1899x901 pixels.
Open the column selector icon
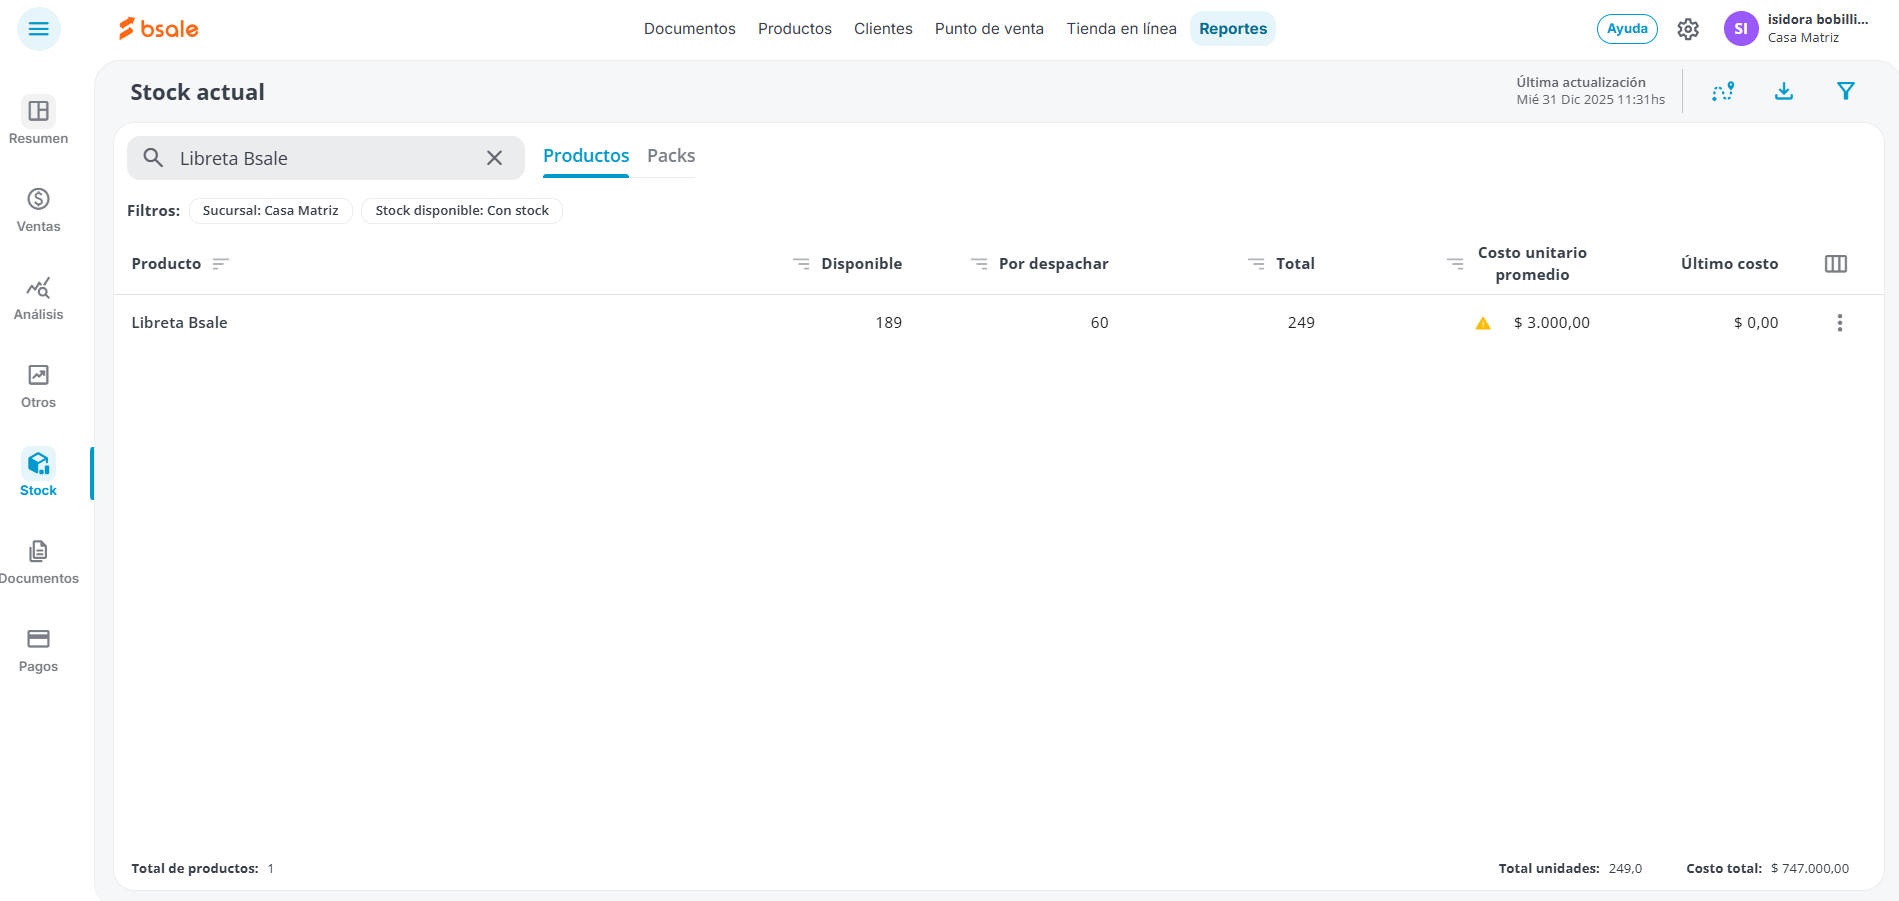pyautogui.click(x=1836, y=264)
